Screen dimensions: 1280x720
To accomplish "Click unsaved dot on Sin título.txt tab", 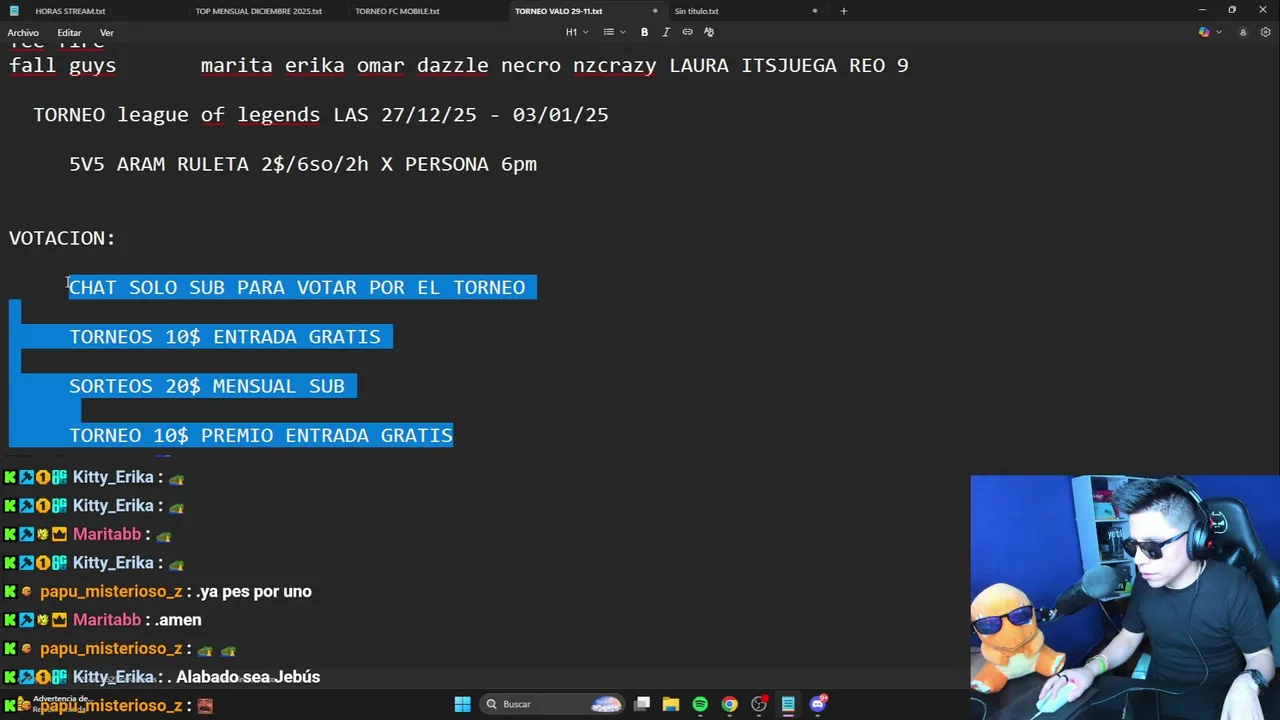I will pyautogui.click(x=815, y=11).
